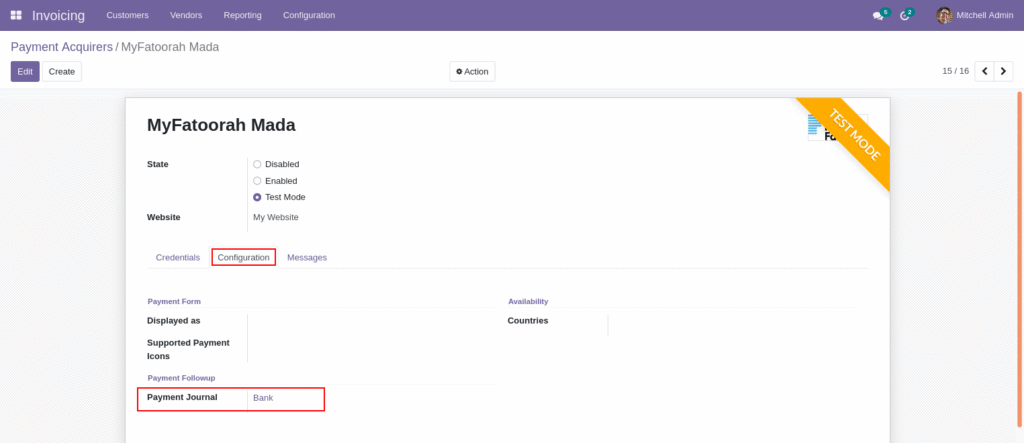
Task: Open the apps grid menu icon
Action: [x=16, y=15]
